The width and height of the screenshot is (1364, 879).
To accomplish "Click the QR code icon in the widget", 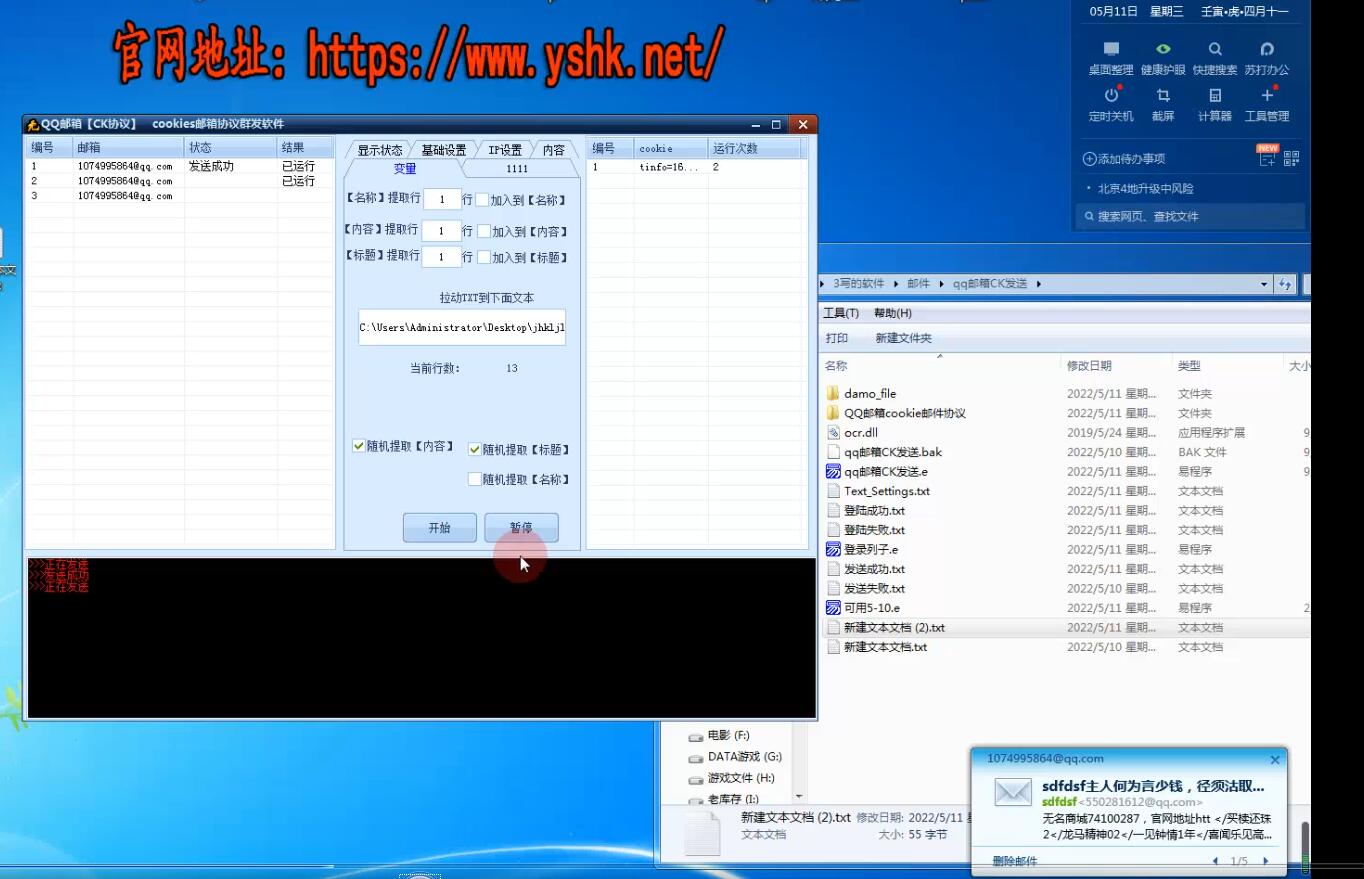I will coord(1291,158).
